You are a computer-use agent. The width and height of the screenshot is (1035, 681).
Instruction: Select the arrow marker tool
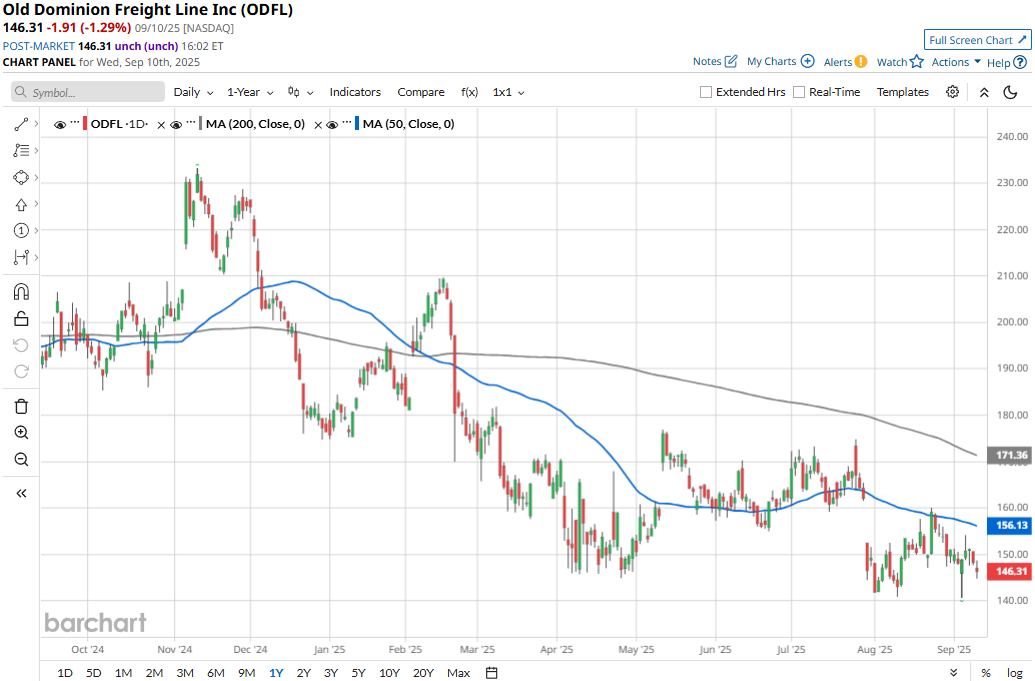point(21,205)
